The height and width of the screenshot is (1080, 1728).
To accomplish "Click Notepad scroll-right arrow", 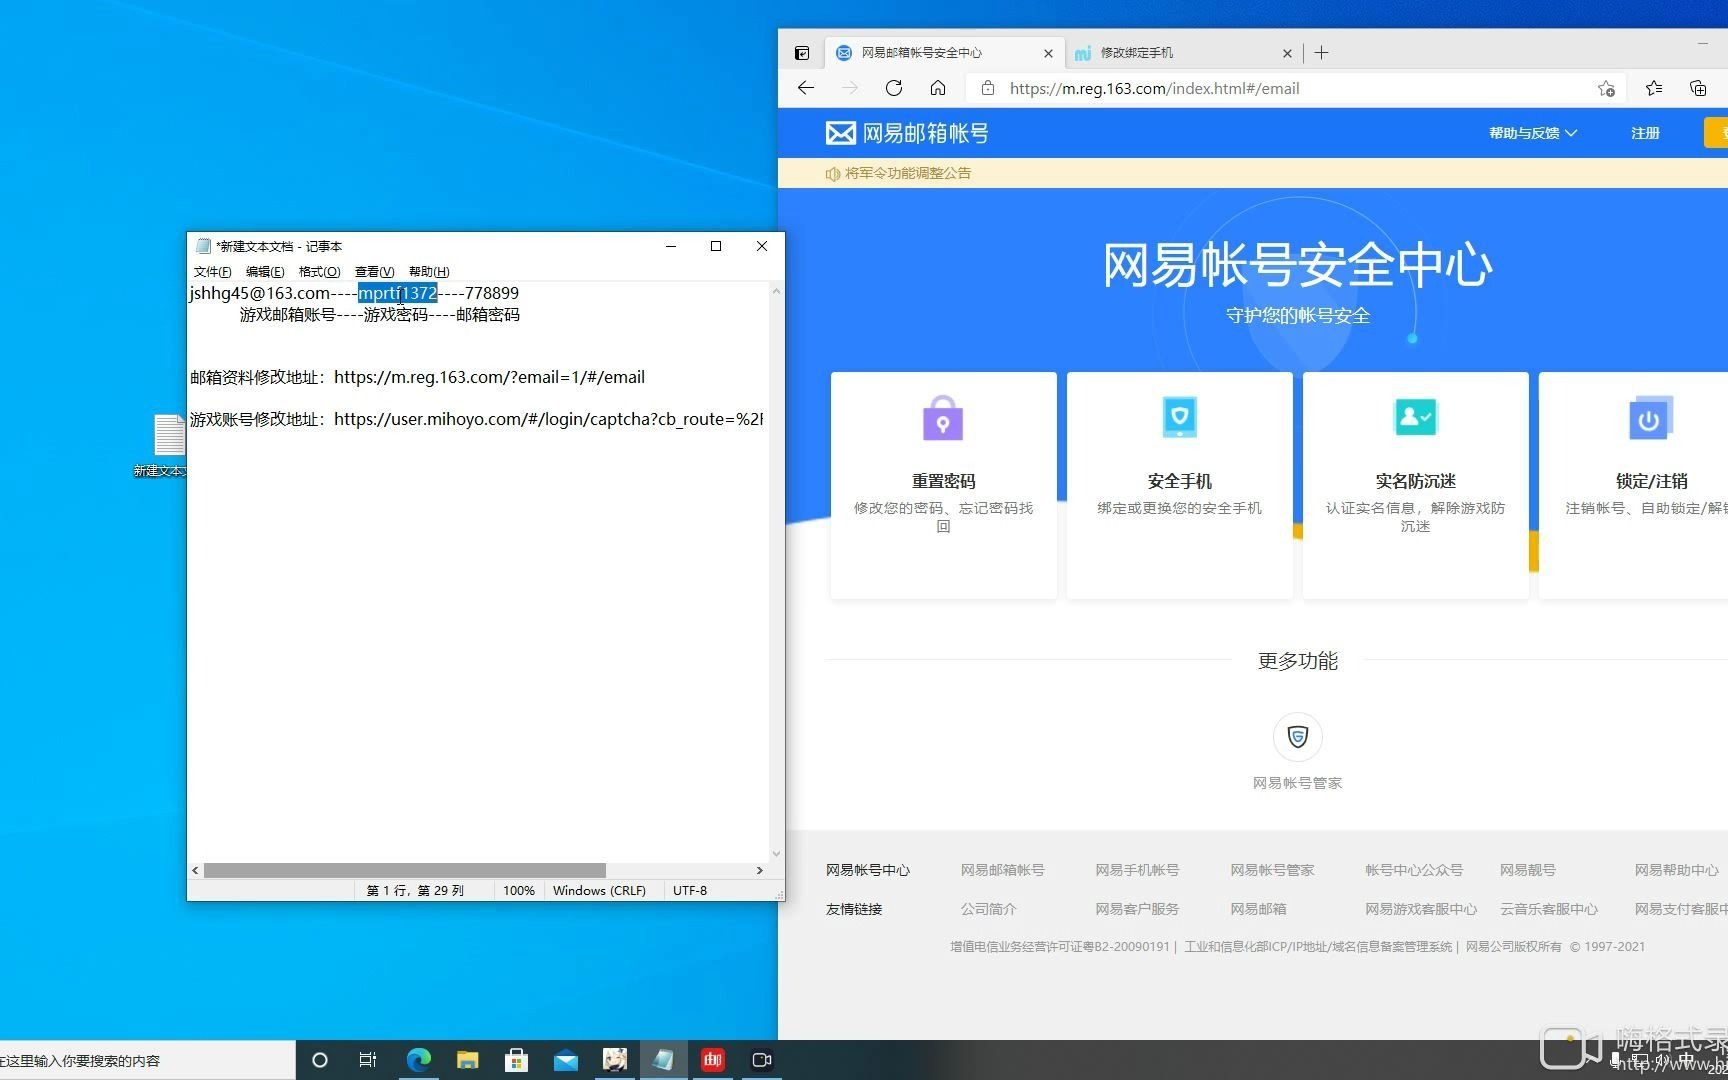I will [760, 870].
